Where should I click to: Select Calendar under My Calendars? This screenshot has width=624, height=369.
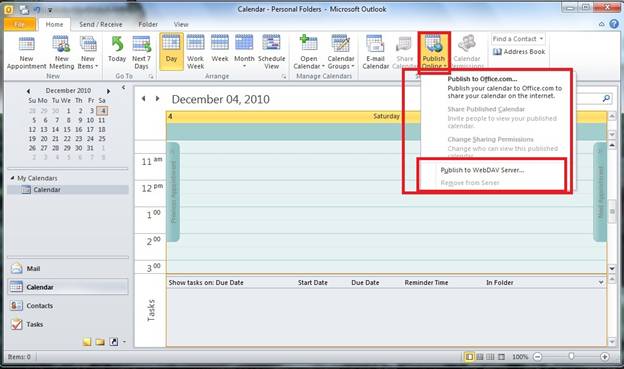(68, 190)
